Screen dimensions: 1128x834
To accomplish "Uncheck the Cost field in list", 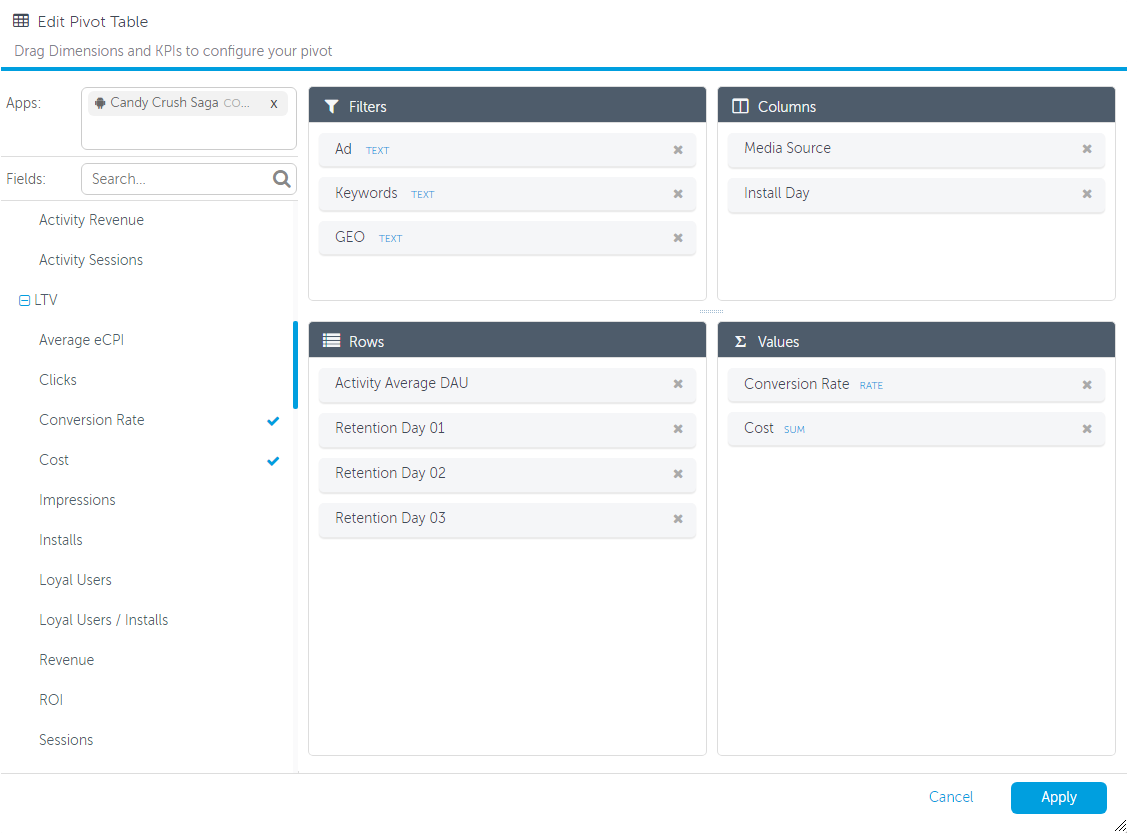I will (273, 461).
